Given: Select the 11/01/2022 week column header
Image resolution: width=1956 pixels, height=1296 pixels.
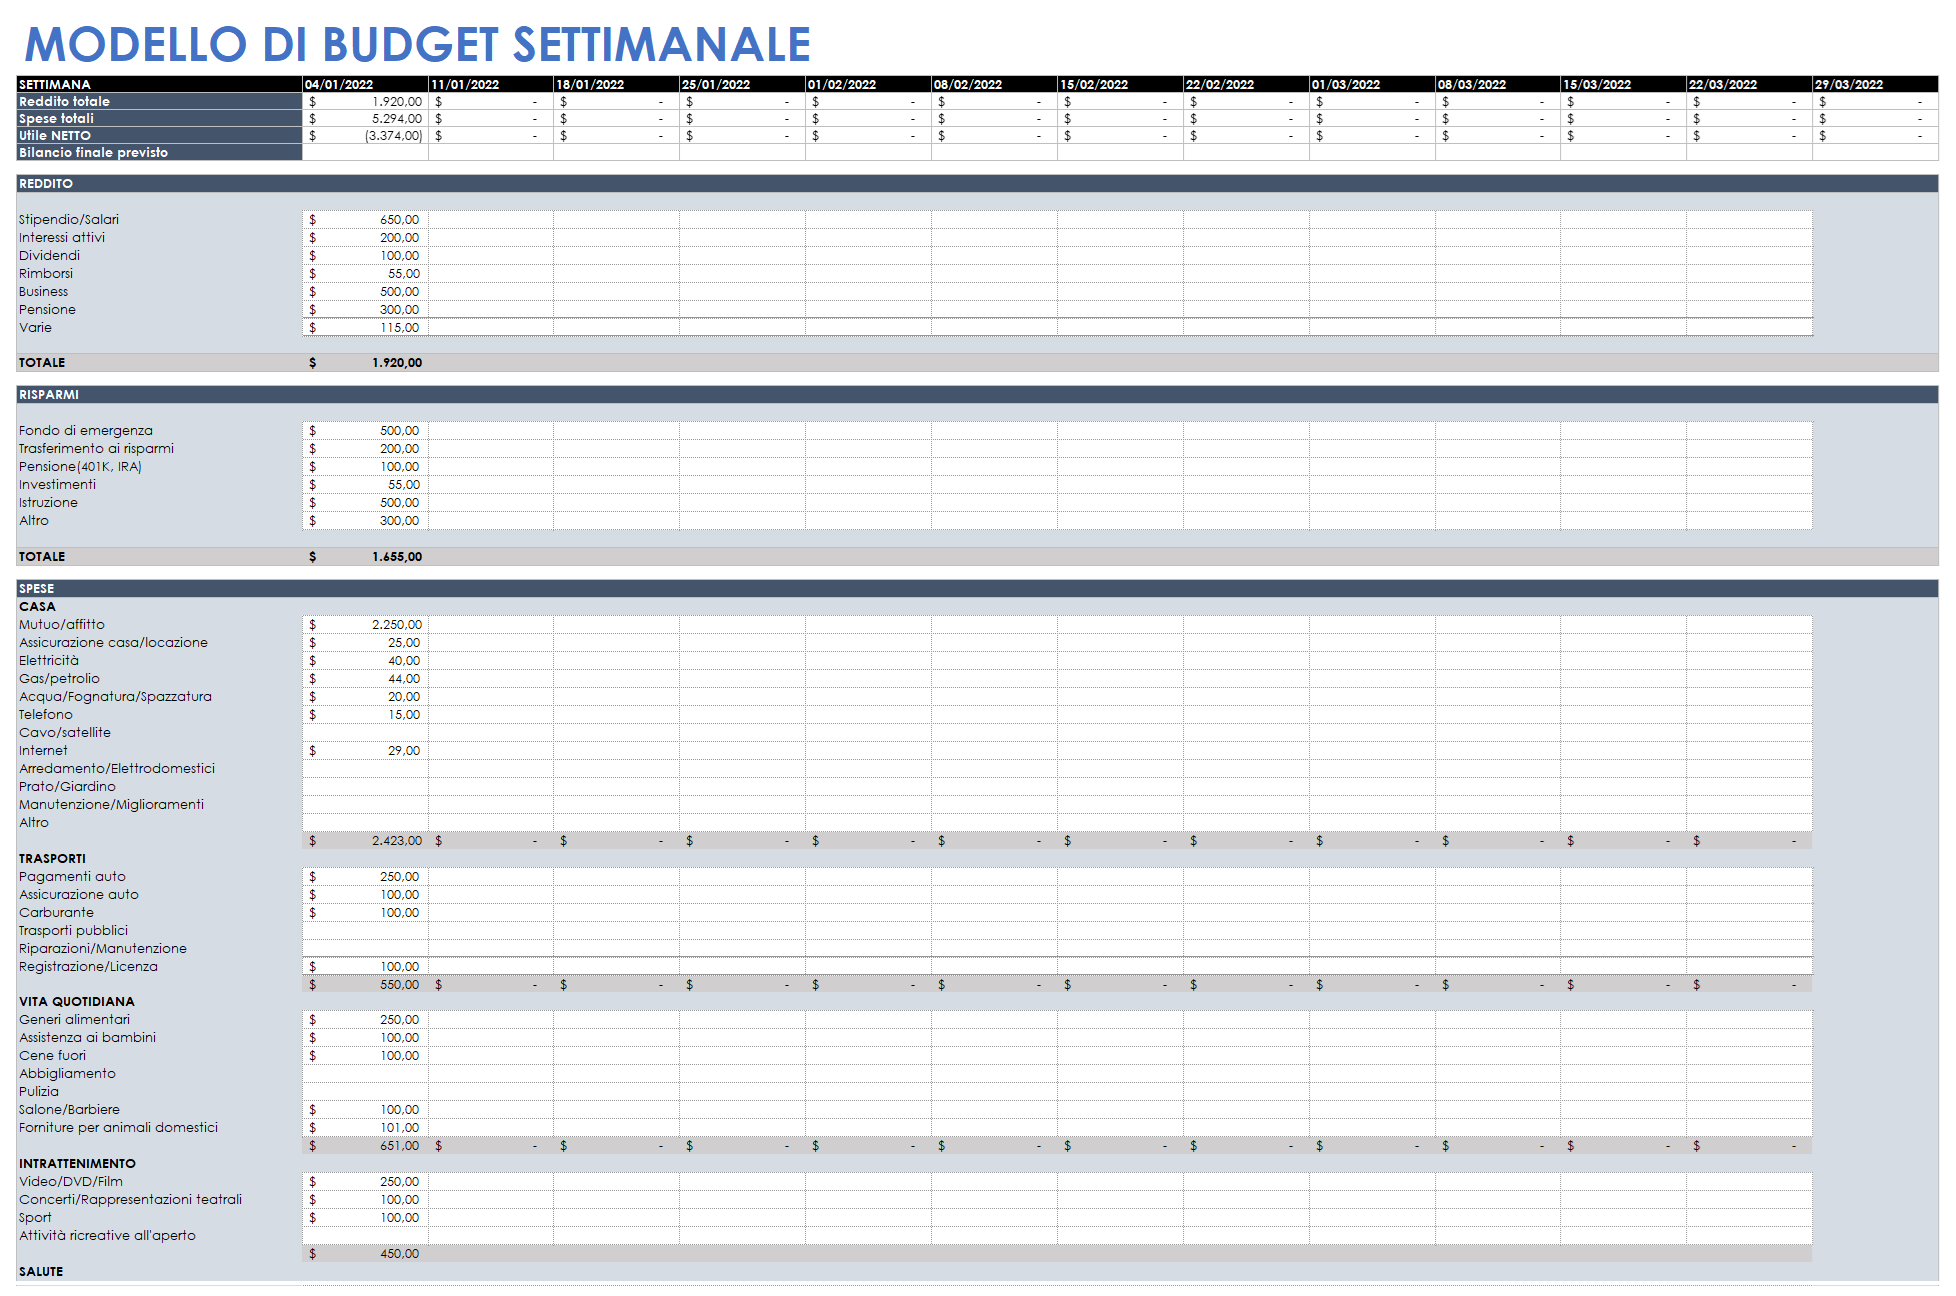Looking at the screenshot, I should pos(491,85).
